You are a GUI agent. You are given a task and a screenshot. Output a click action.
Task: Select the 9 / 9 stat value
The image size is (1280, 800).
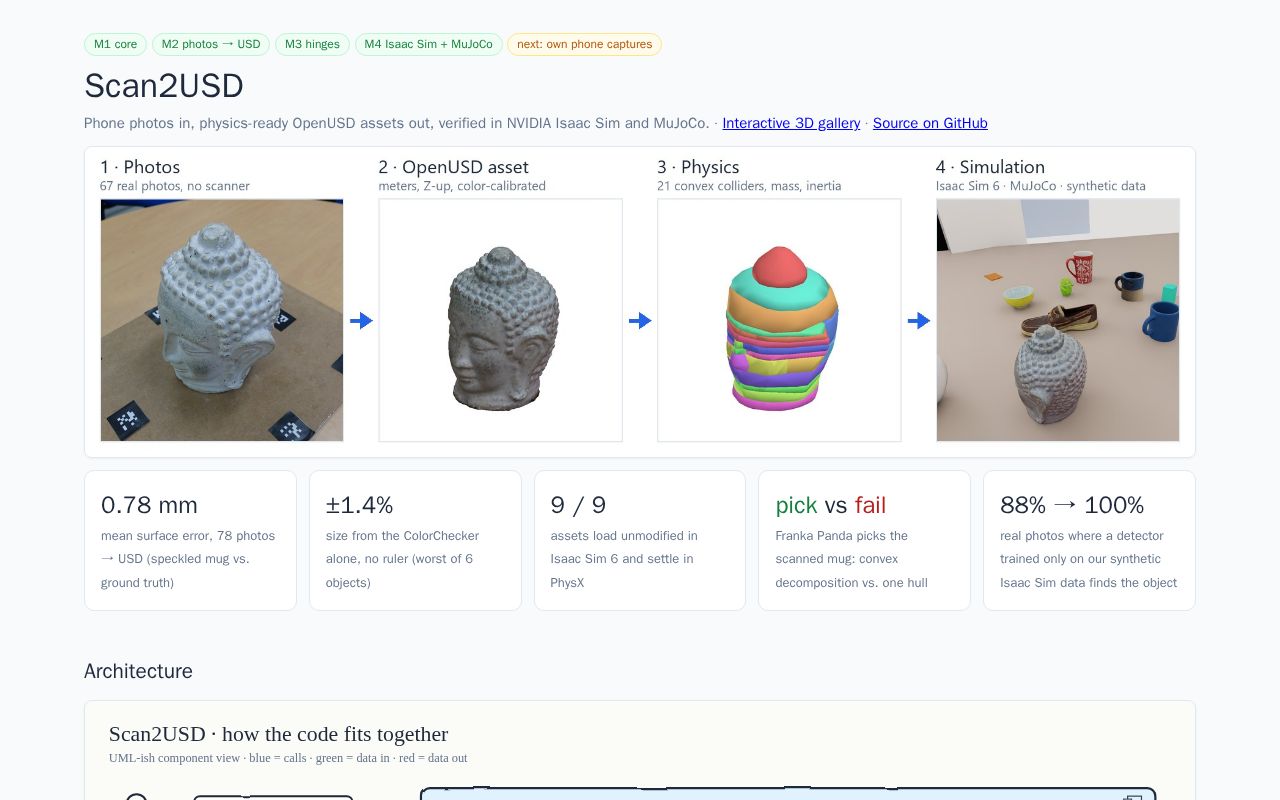pos(578,505)
